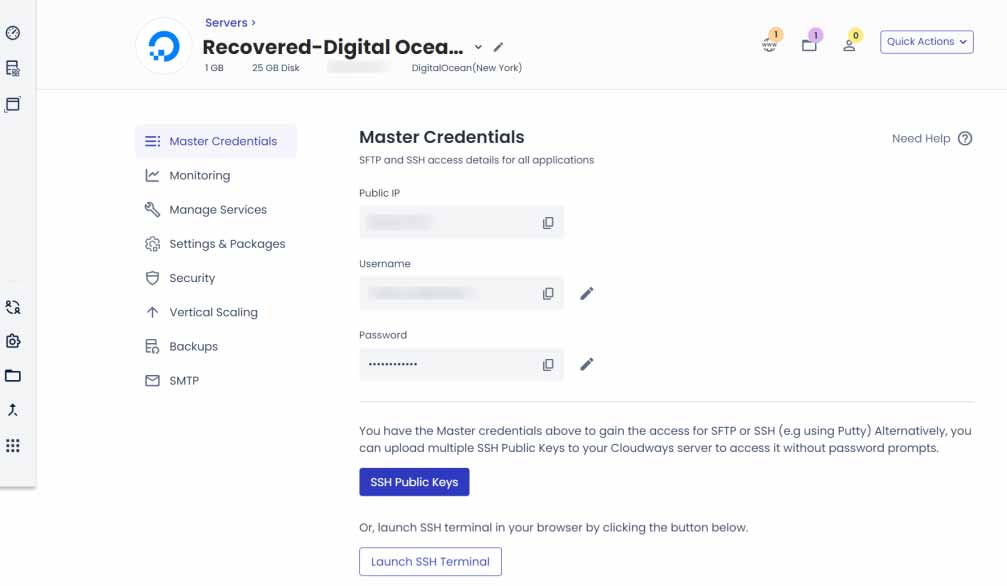The image size is (1007, 586).
Task: Open the projects folder icon in the left rail
Action: pos(13,376)
